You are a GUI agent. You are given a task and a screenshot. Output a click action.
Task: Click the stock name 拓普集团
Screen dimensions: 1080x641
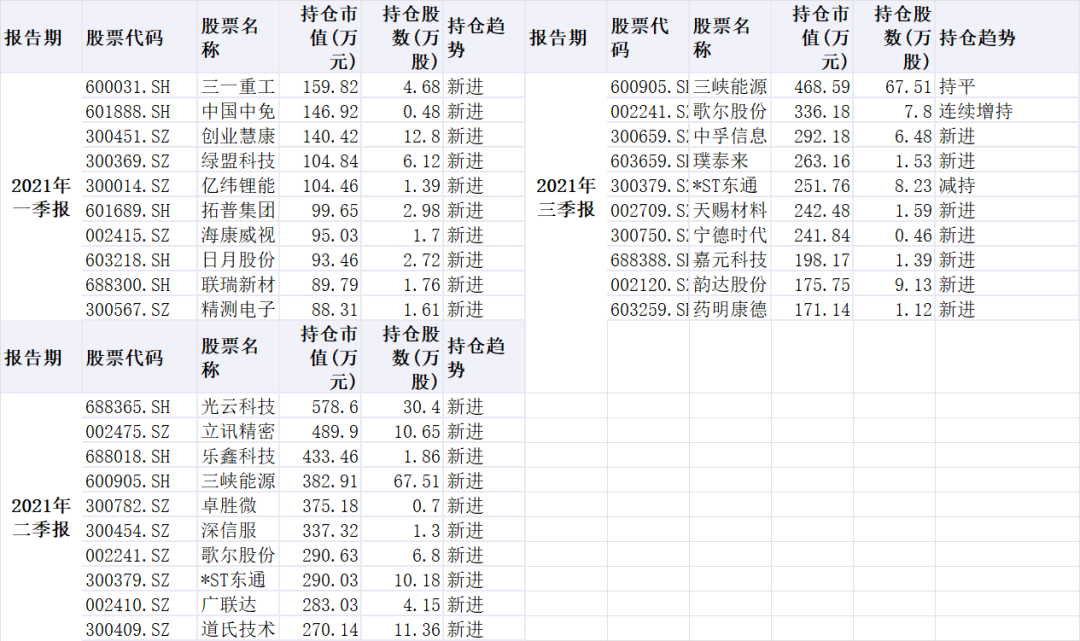pyautogui.click(x=238, y=211)
